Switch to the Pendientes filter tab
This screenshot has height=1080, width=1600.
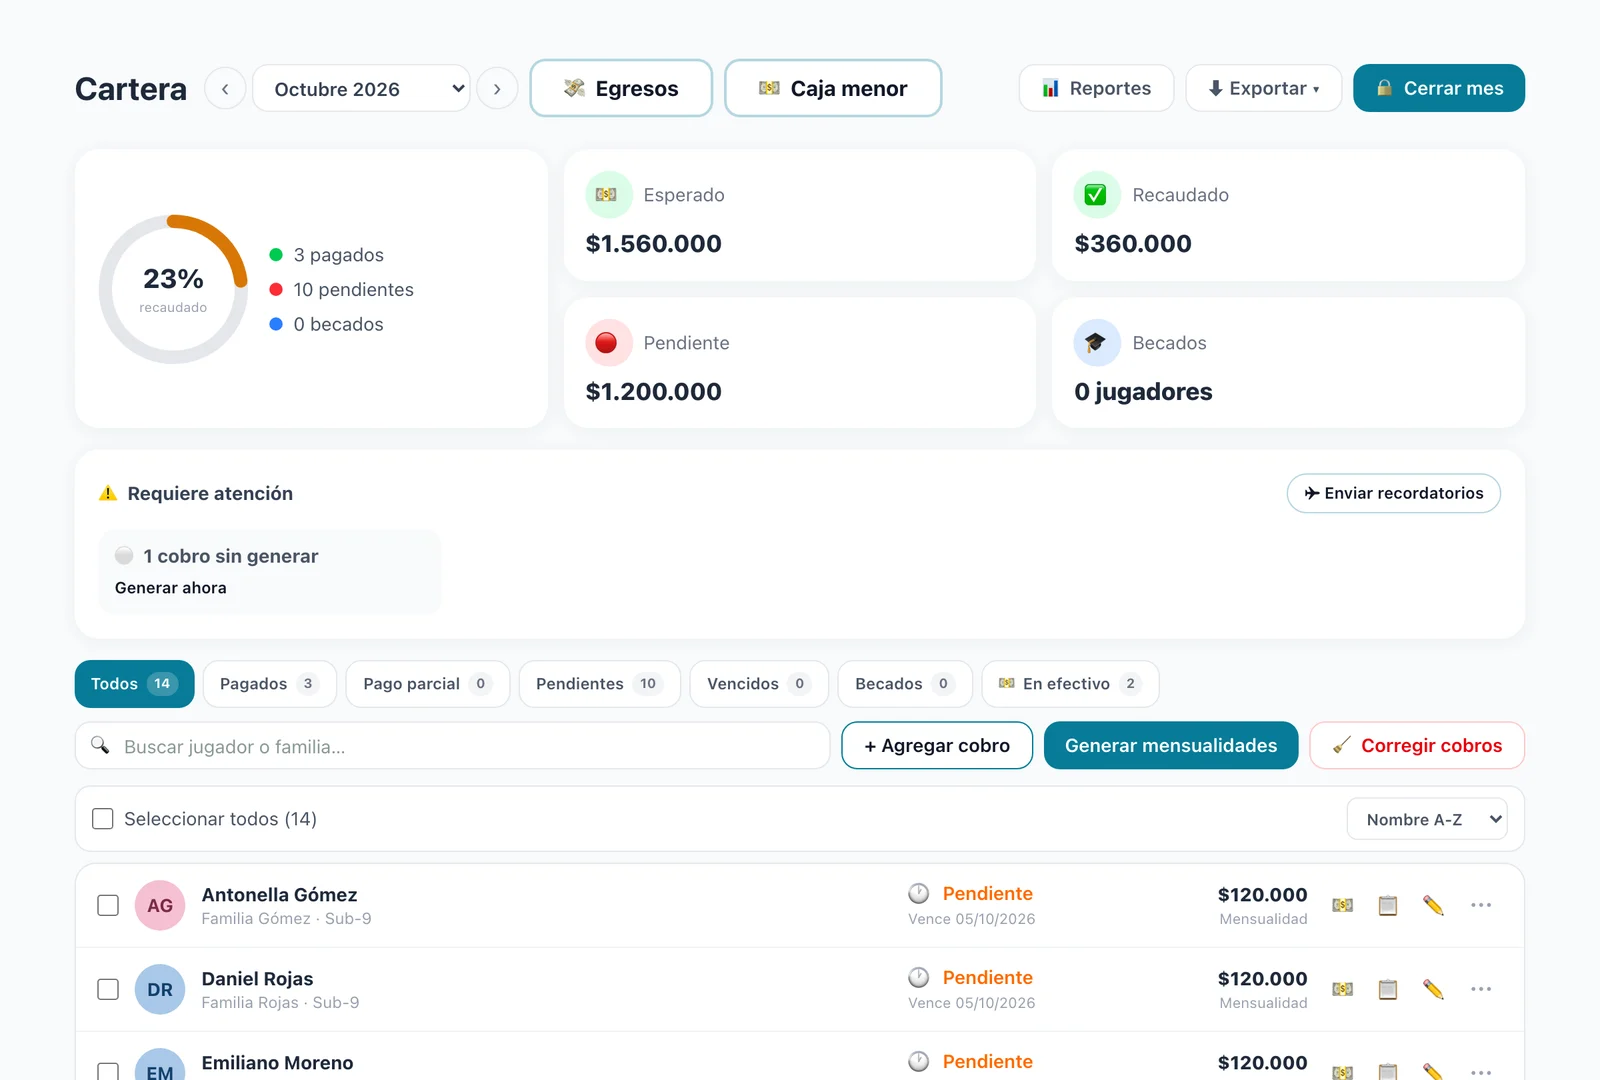[x=599, y=684]
